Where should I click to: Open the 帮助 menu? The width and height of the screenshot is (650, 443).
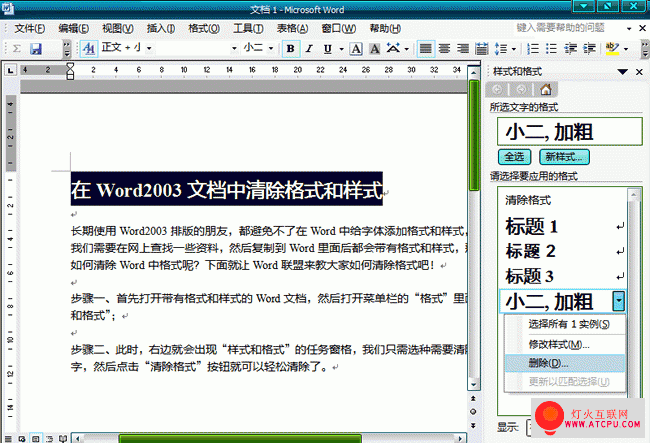385,28
